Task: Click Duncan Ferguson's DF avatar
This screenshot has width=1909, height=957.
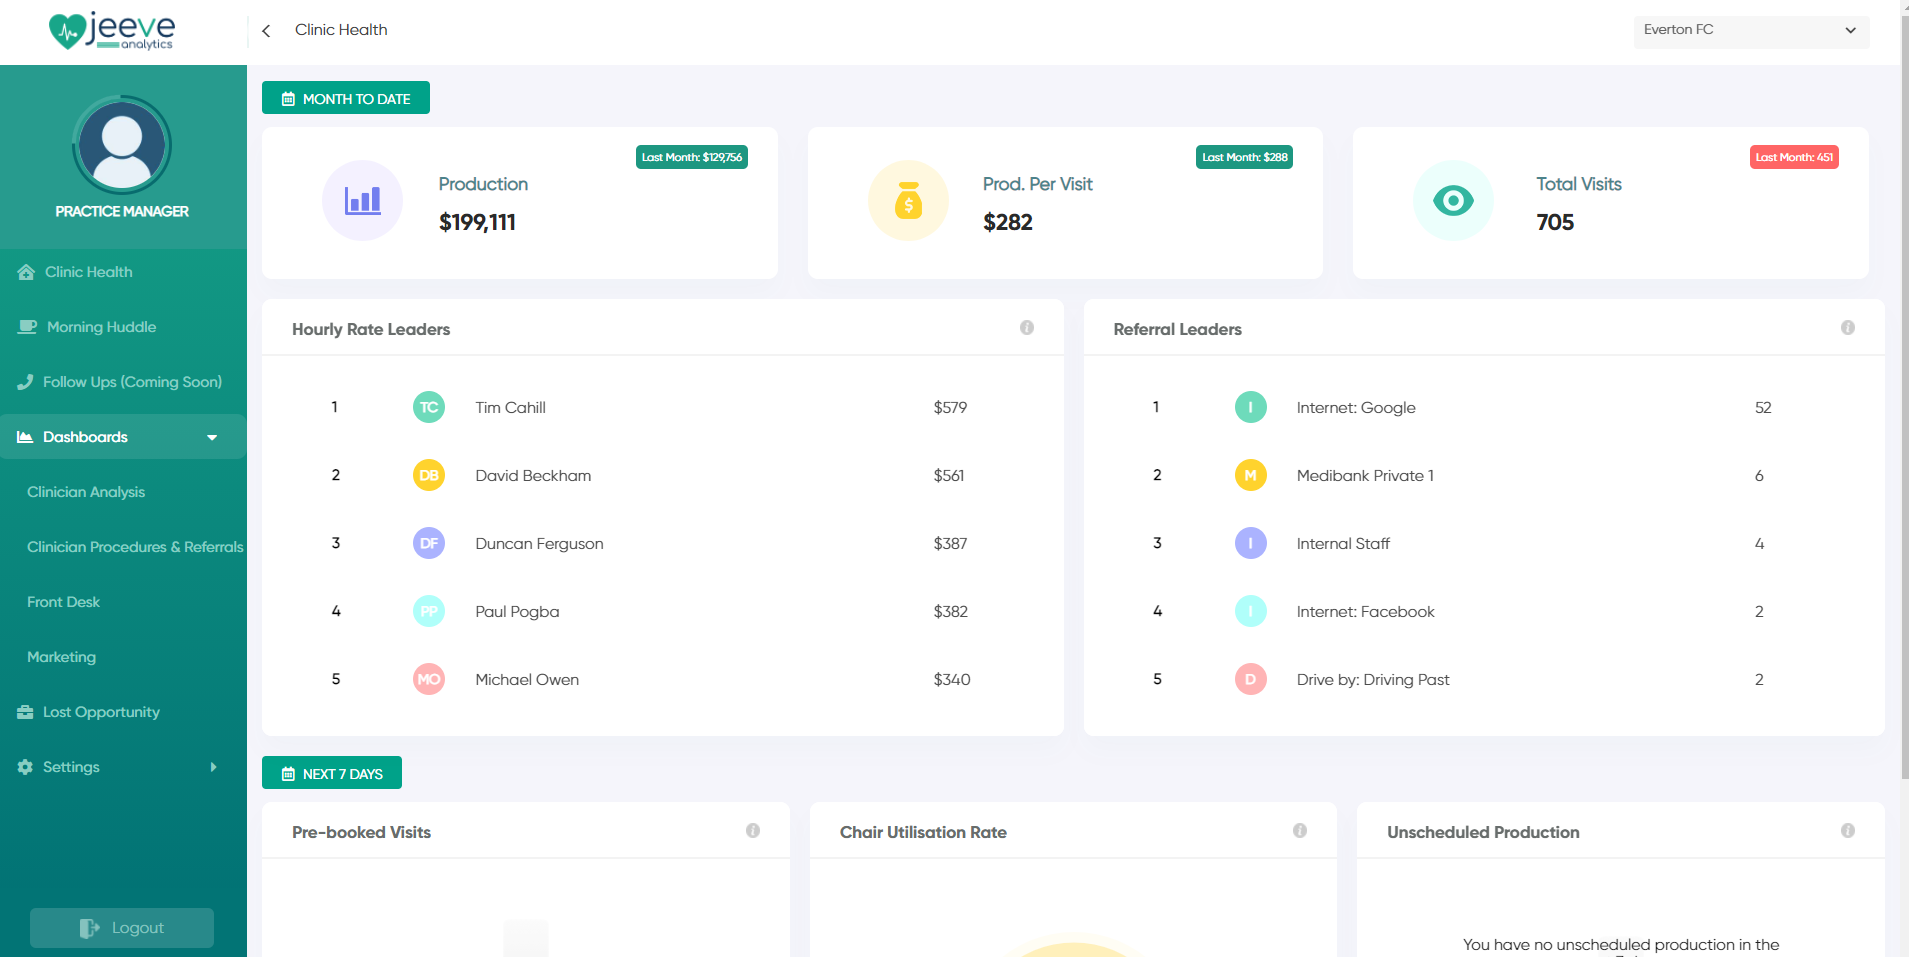Action: point(429,543)
